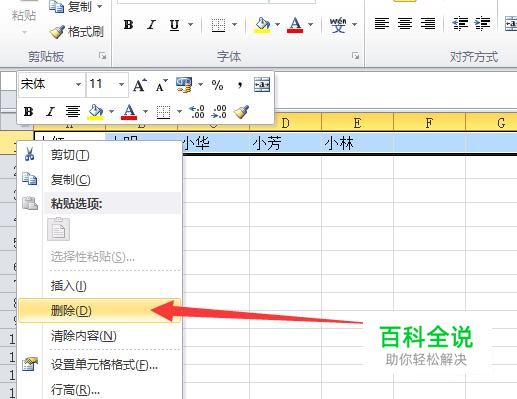Choose 剪切(T) from context menu
The height and width of the screenshot is (399, 517).
99,155
